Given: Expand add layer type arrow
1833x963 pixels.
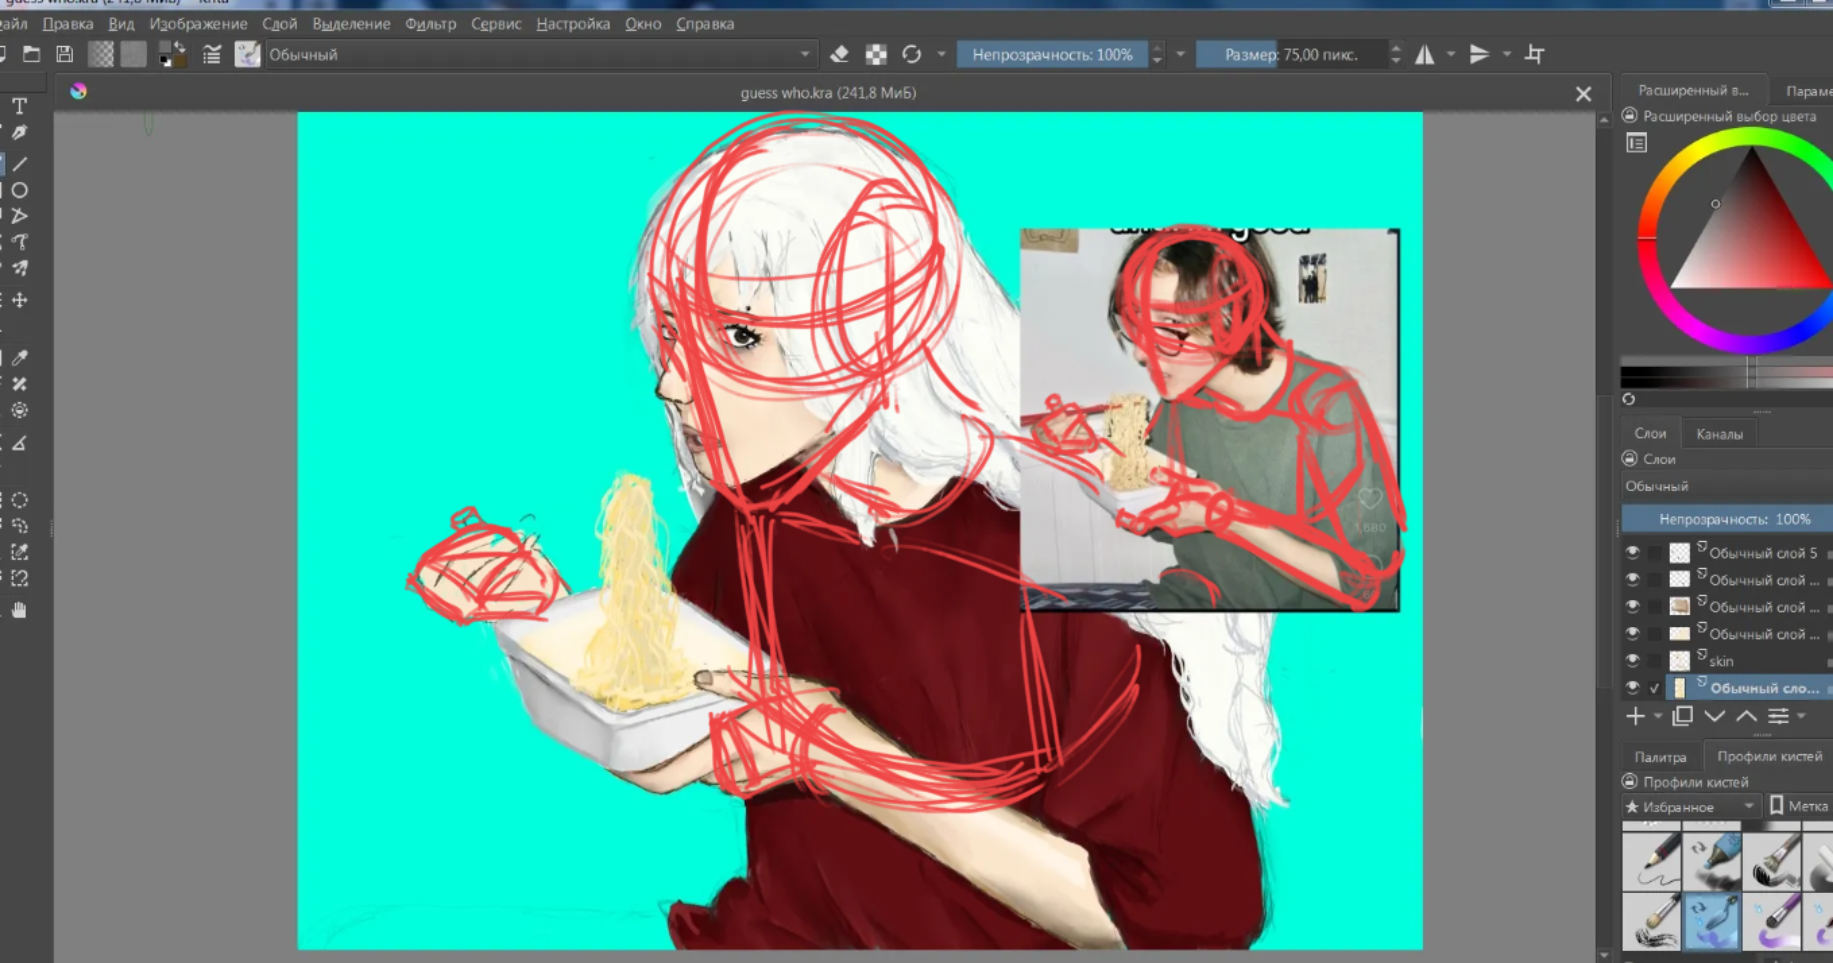Looking at the screenshot, I should pyautogui.click(x=1657, y=716).
